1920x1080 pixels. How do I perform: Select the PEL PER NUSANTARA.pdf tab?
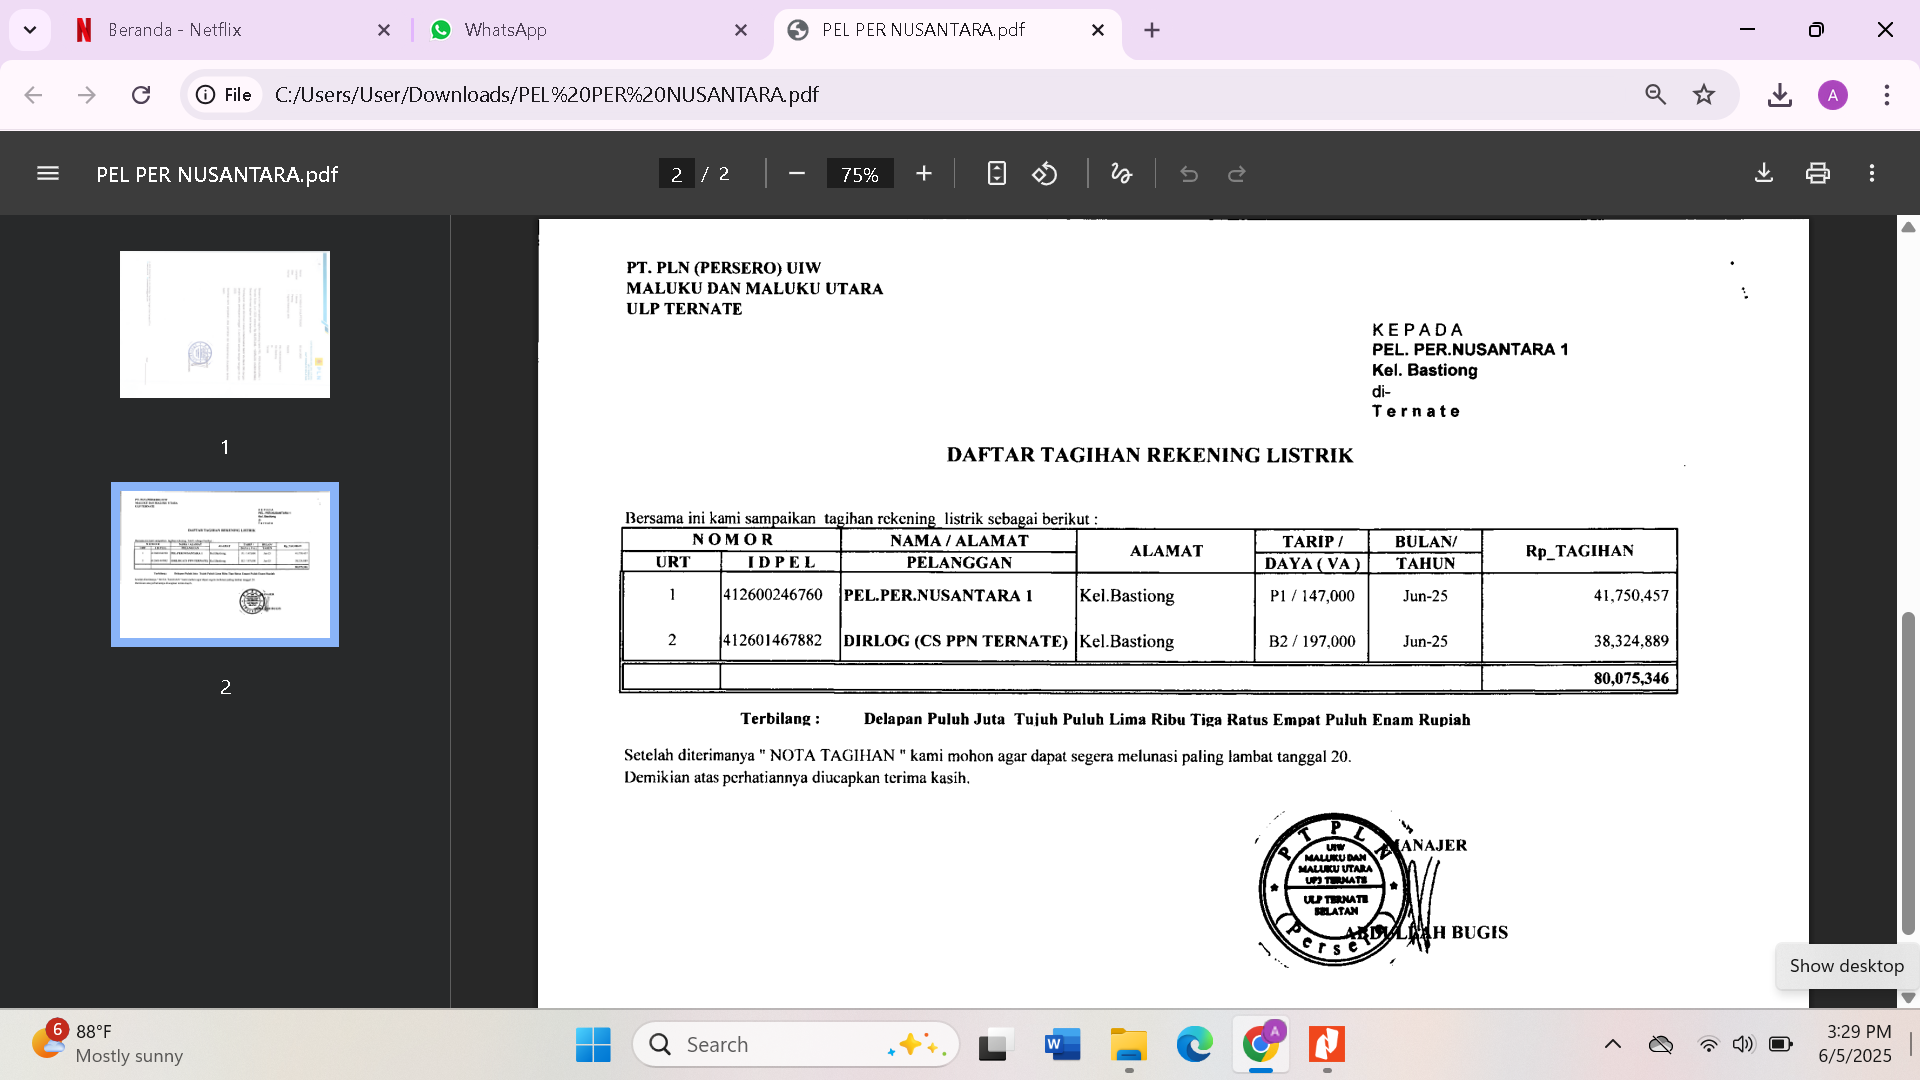945,30
